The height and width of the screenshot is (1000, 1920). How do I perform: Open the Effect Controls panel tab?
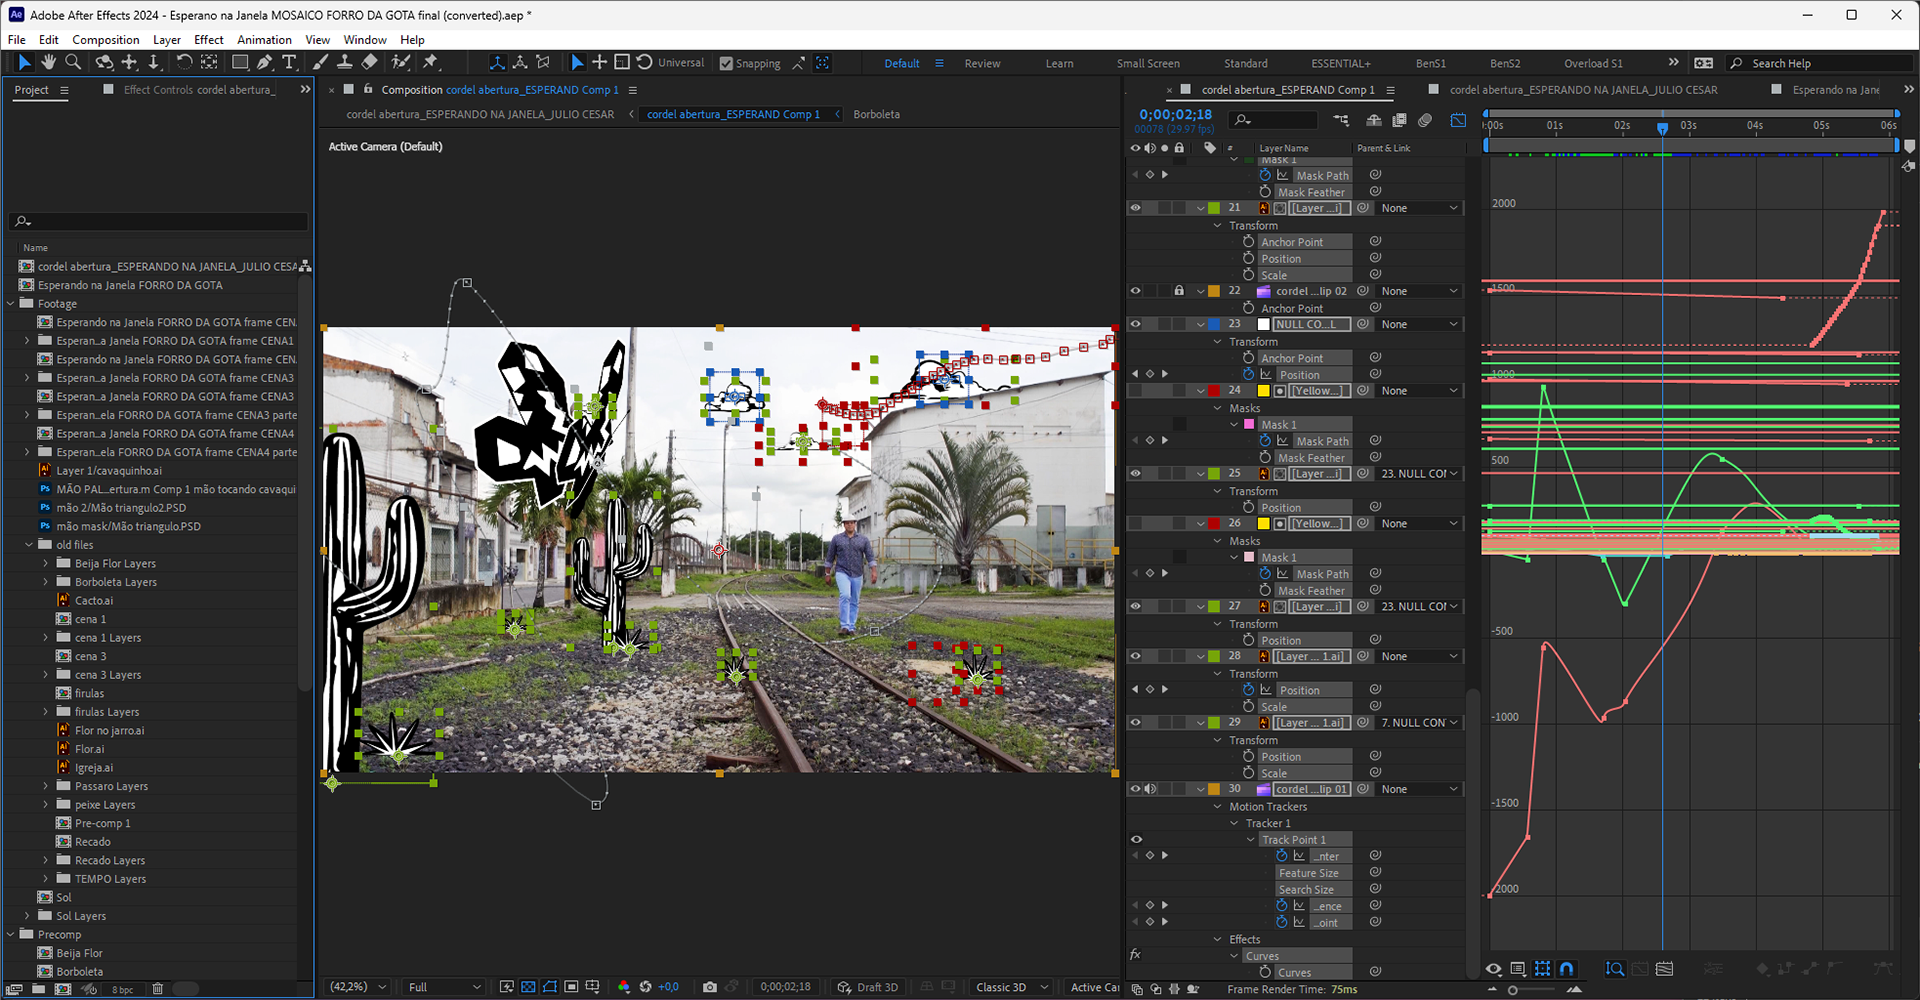point(198,90)
